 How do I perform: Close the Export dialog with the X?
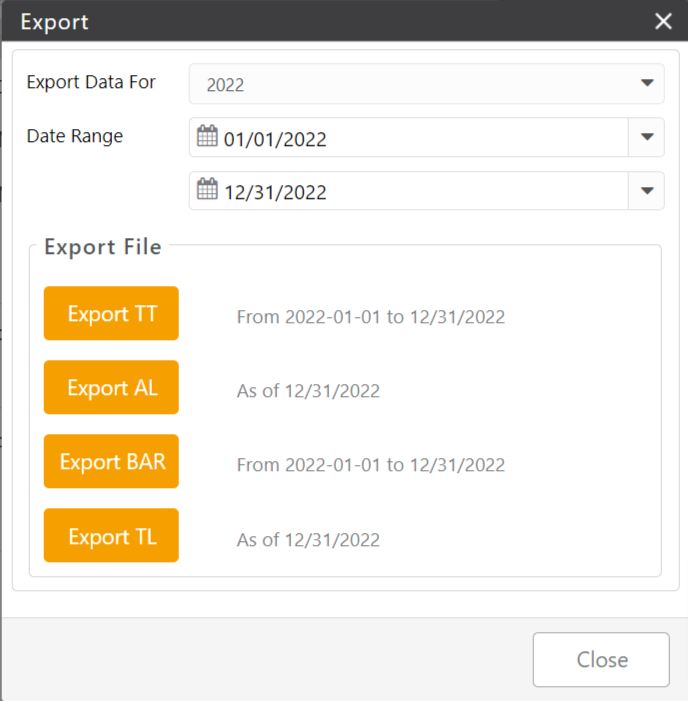(663, 21)
